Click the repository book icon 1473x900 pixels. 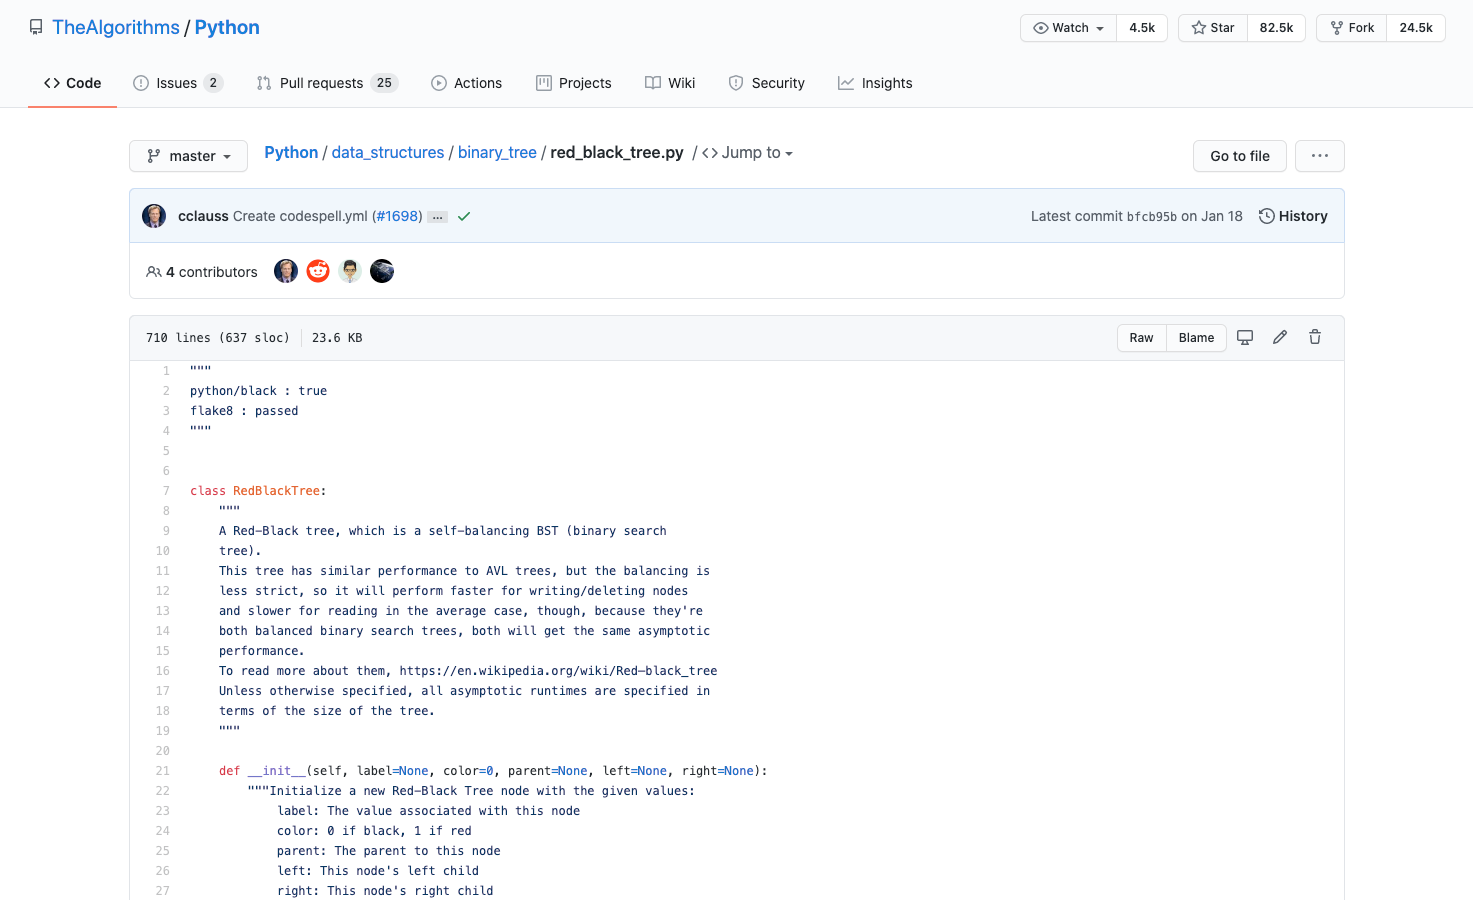click(x=36, y=28)
